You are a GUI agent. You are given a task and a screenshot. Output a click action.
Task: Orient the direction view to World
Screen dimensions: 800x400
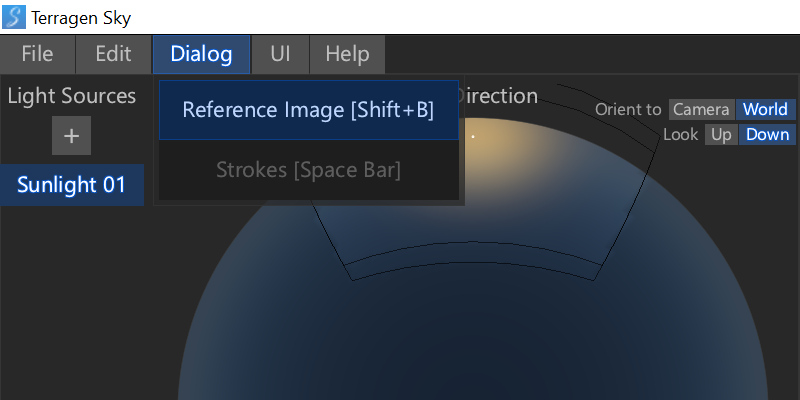(766, 110)
